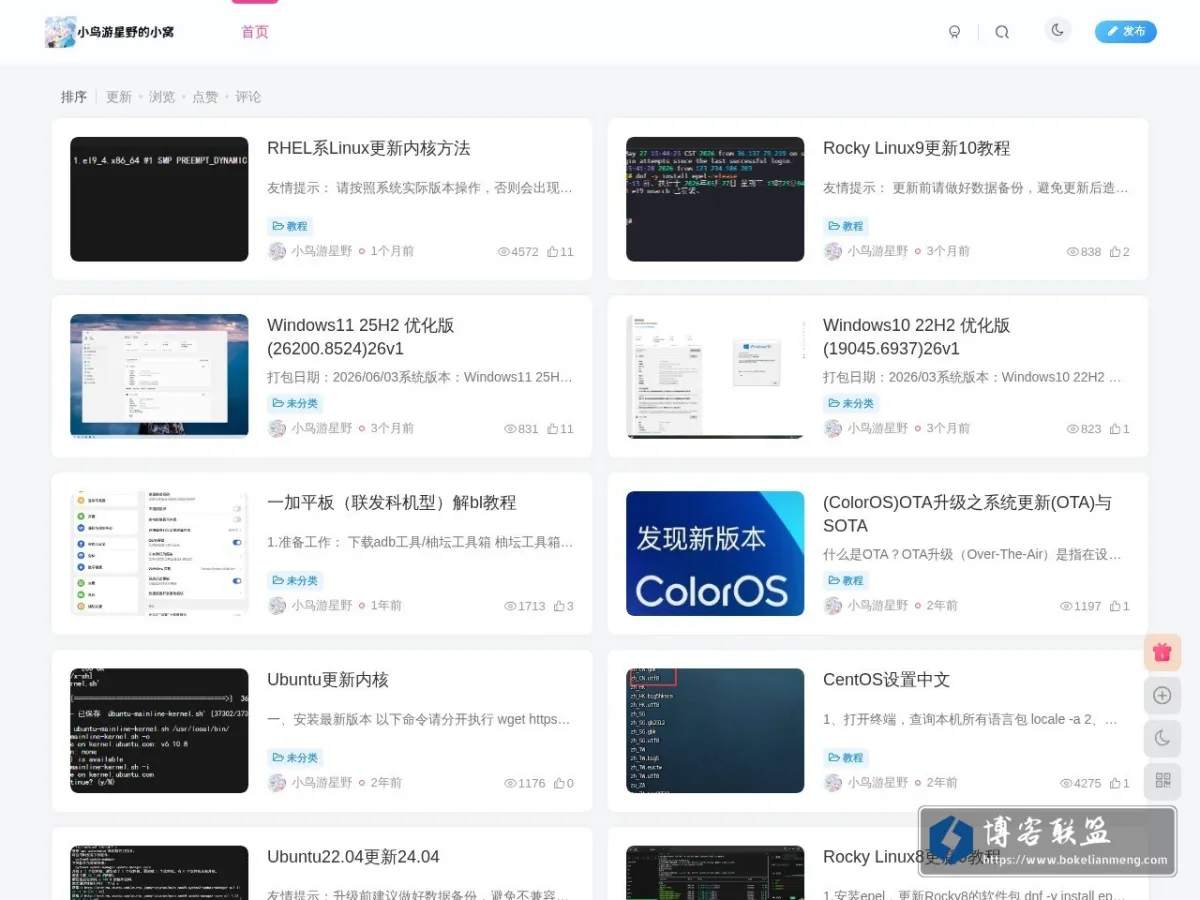Open post Ubuntu更新内核

pyautogui.click(x=328, y=680)
